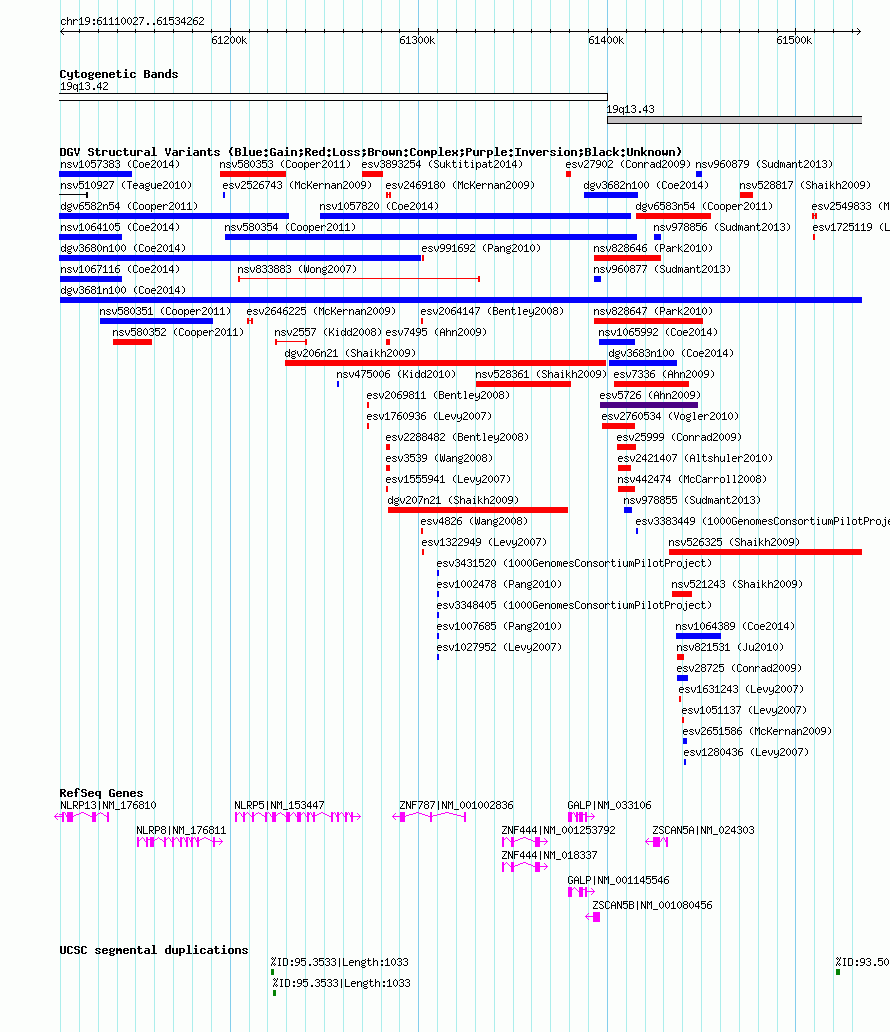Image resolution: width=890 pixels, height=1032 pixels.
Task: Click the blue nsv580354 (Cooper2011) gain bar
Action: click(x=431, y=237)
